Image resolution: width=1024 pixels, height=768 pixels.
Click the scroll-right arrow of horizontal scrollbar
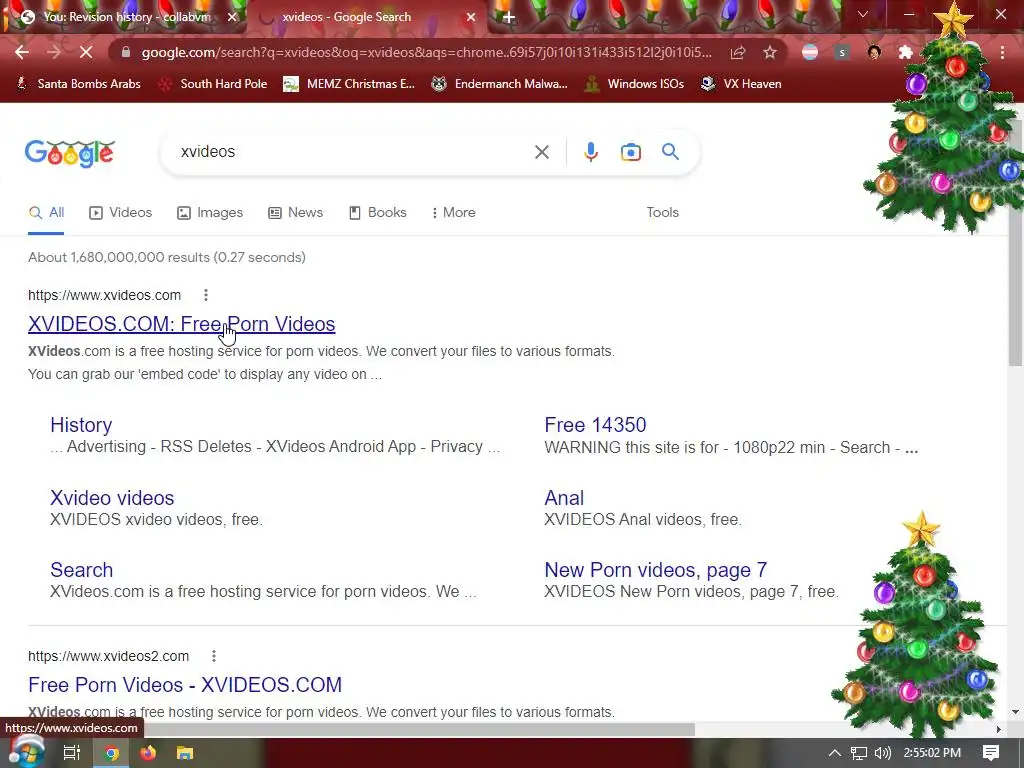[x=998, y=729]
